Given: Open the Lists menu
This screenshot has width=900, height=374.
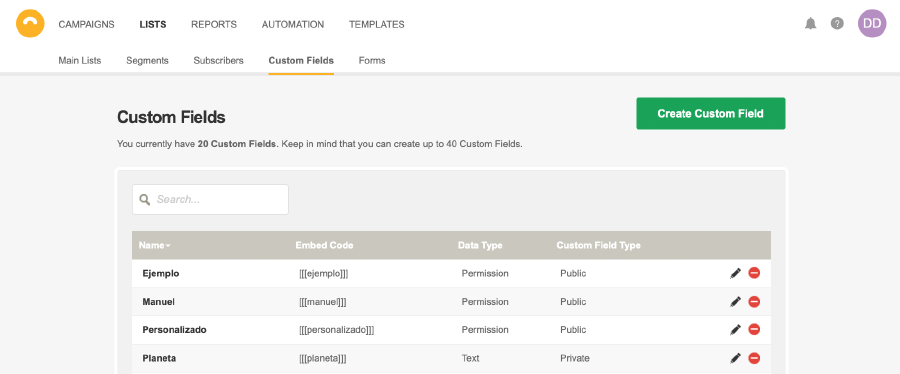Looking at the screenshot, I should pos(153,24).
